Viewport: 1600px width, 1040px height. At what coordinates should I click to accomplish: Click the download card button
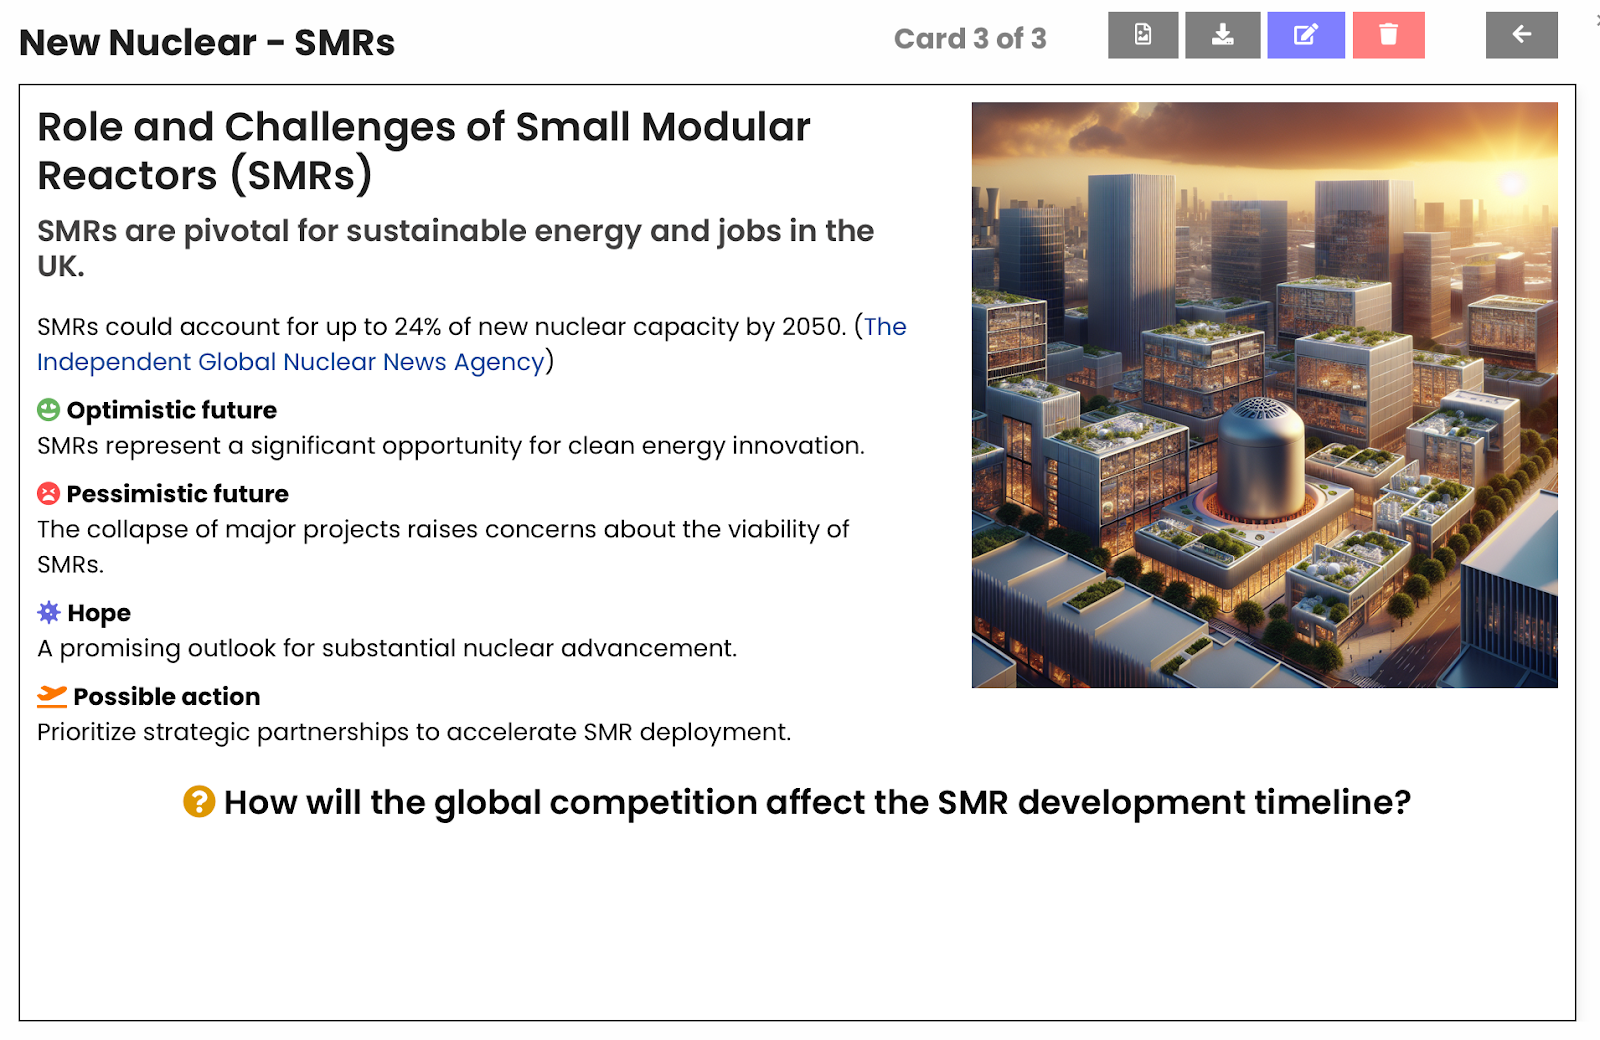point(1223,35)
